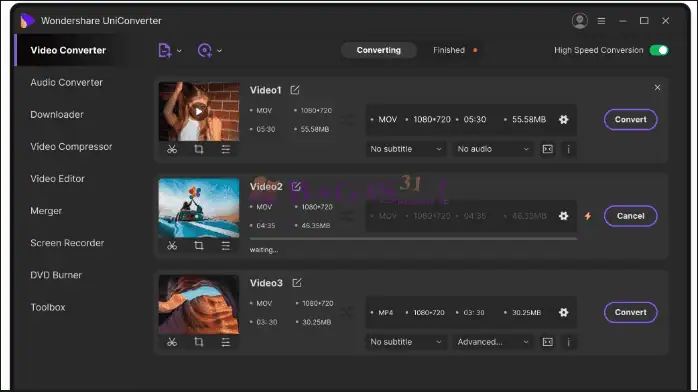Screen dimensions: 698x392
Task: Open Video3 output settings gear
Action: [564, 312]
